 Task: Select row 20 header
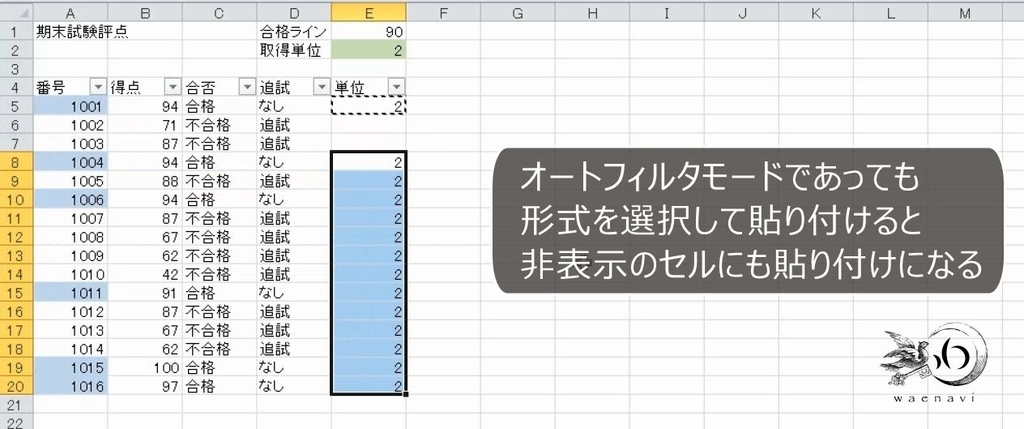click(16, 386)
